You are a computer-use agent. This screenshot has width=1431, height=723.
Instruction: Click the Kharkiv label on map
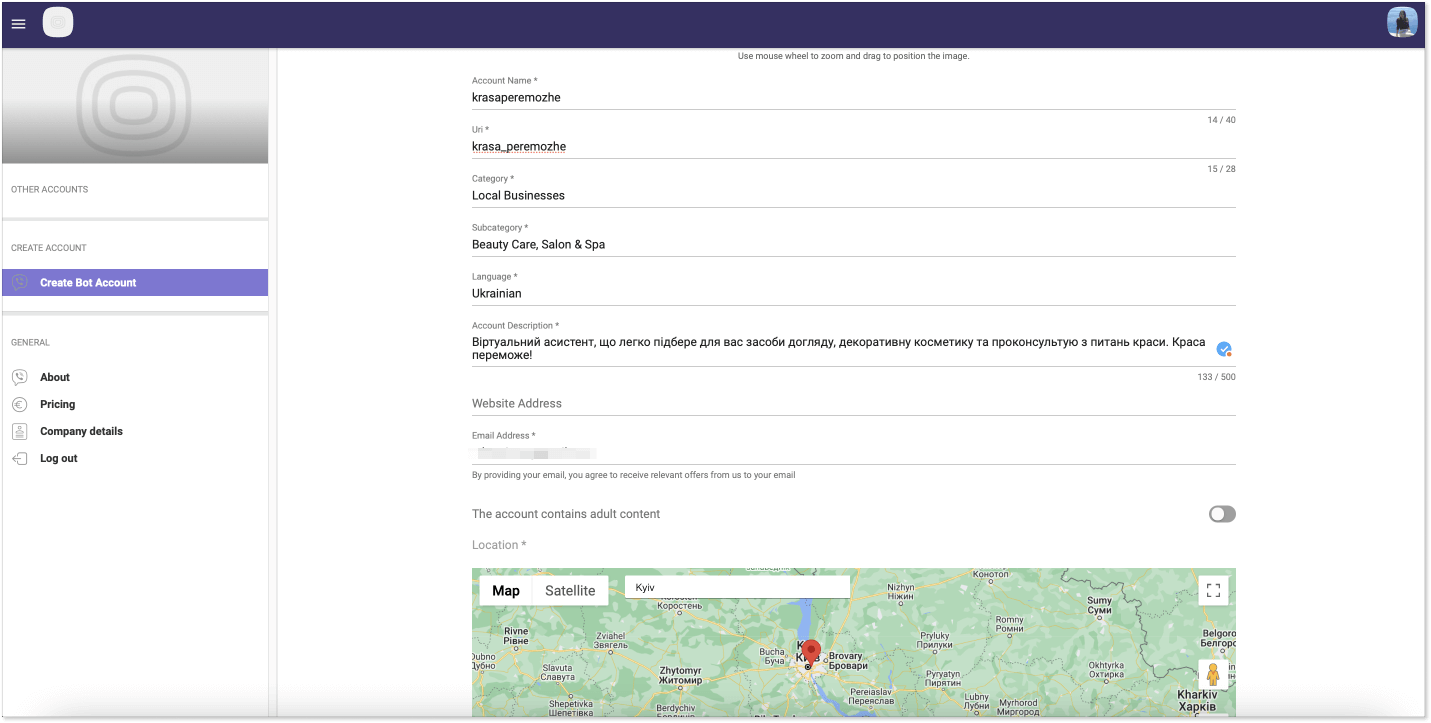[x=1197, y=701]
